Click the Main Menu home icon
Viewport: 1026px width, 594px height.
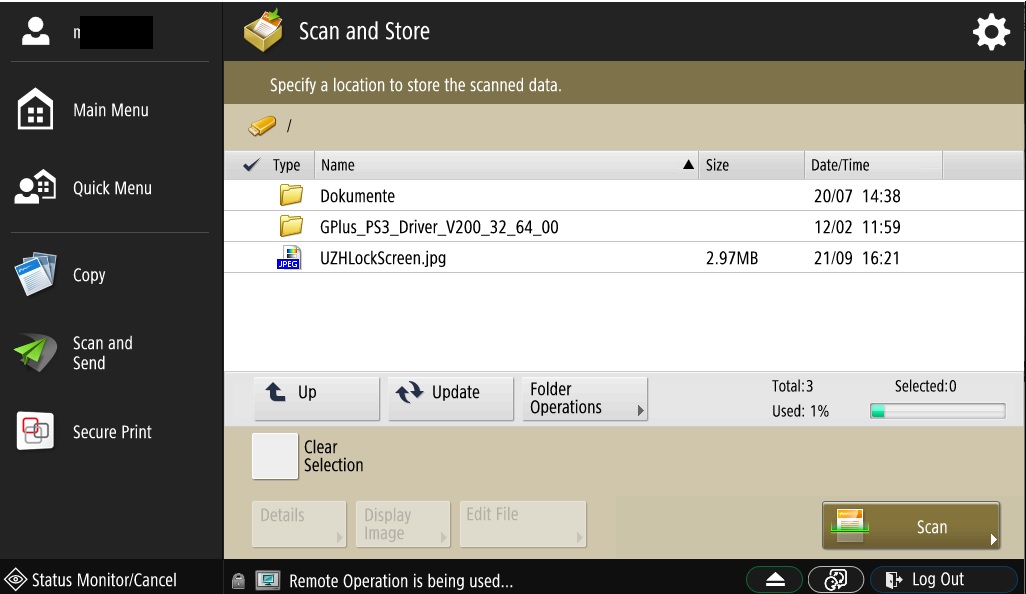click(36, 110)
